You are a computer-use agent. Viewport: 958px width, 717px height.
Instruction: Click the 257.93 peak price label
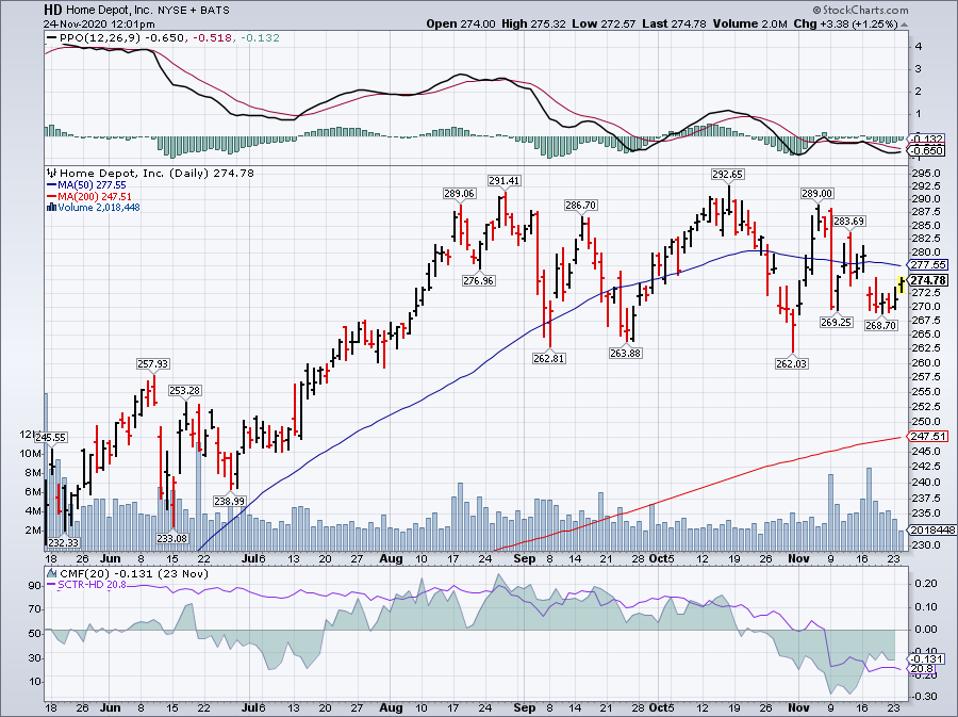tap(152, 364)
